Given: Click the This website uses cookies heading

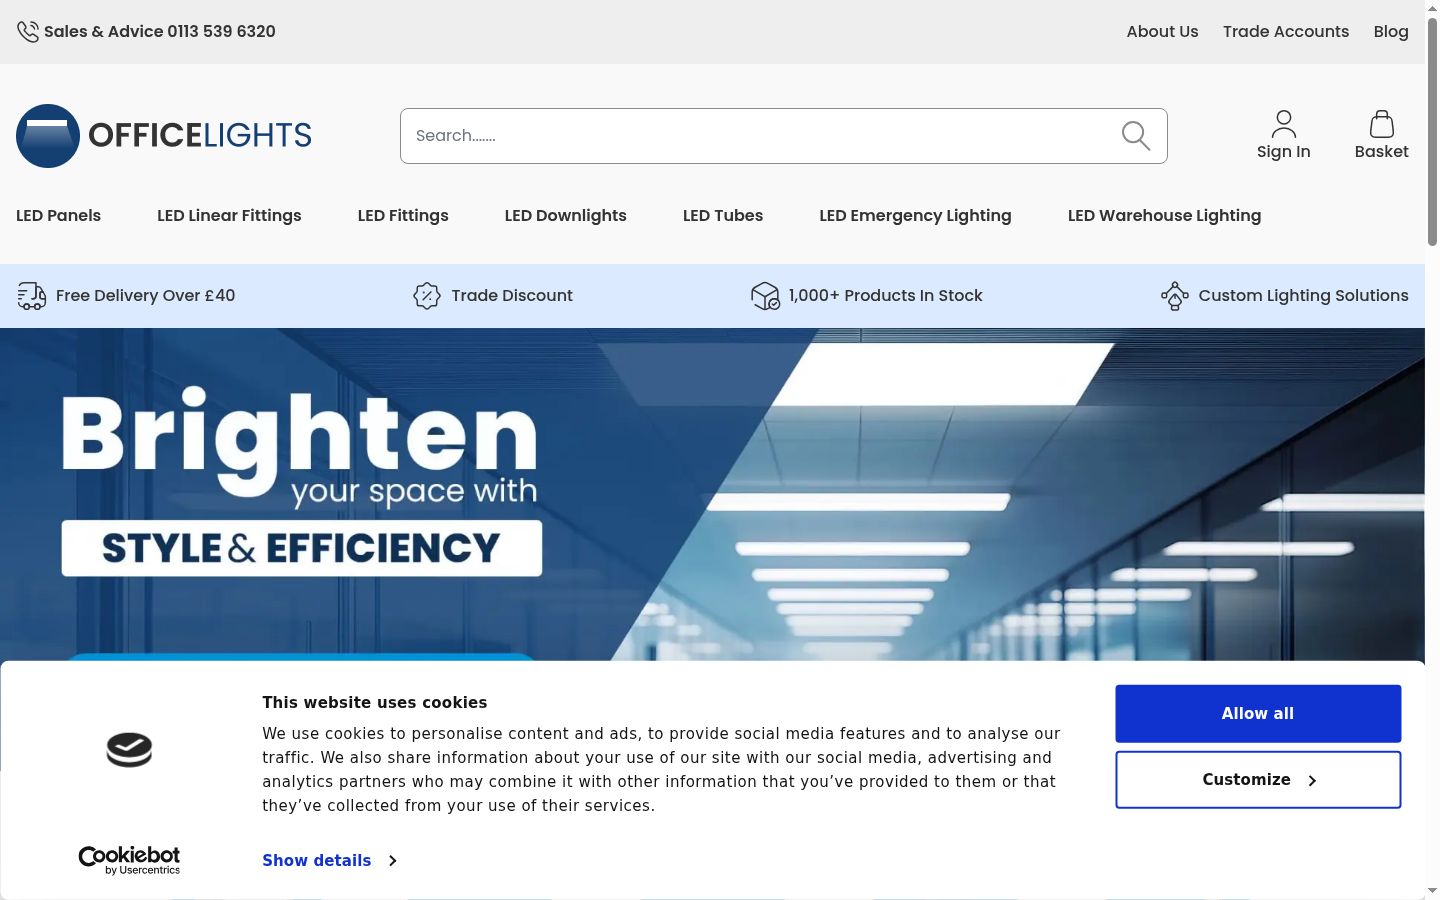Looking at the screenshot, I should coord(375,703).
